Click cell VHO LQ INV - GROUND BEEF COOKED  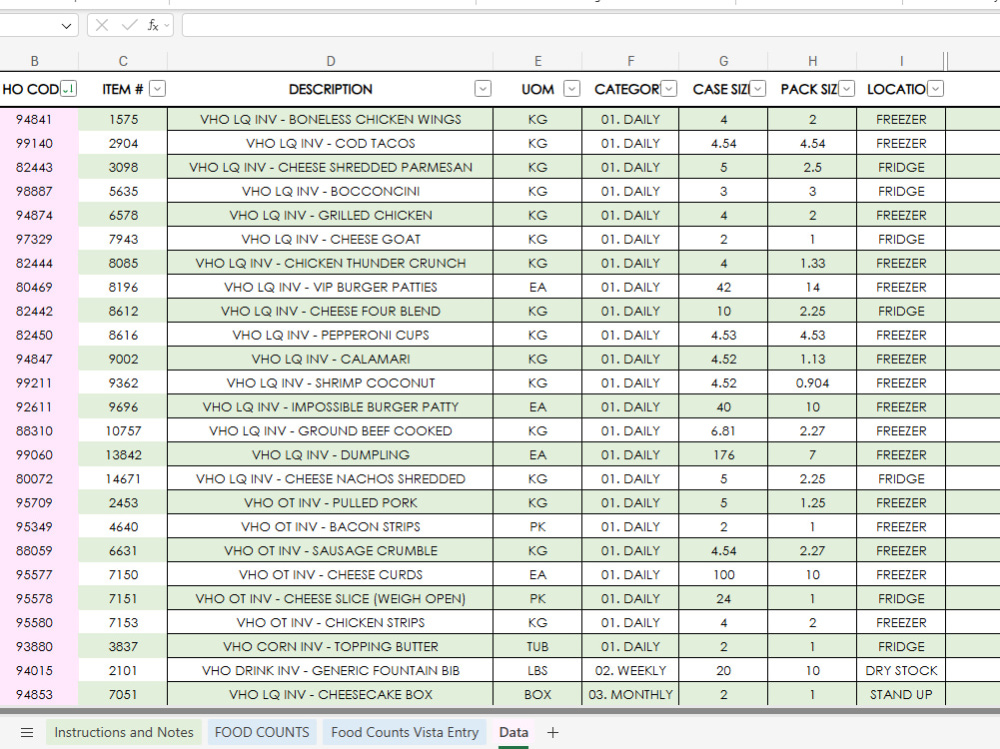(x=330, y=431)
